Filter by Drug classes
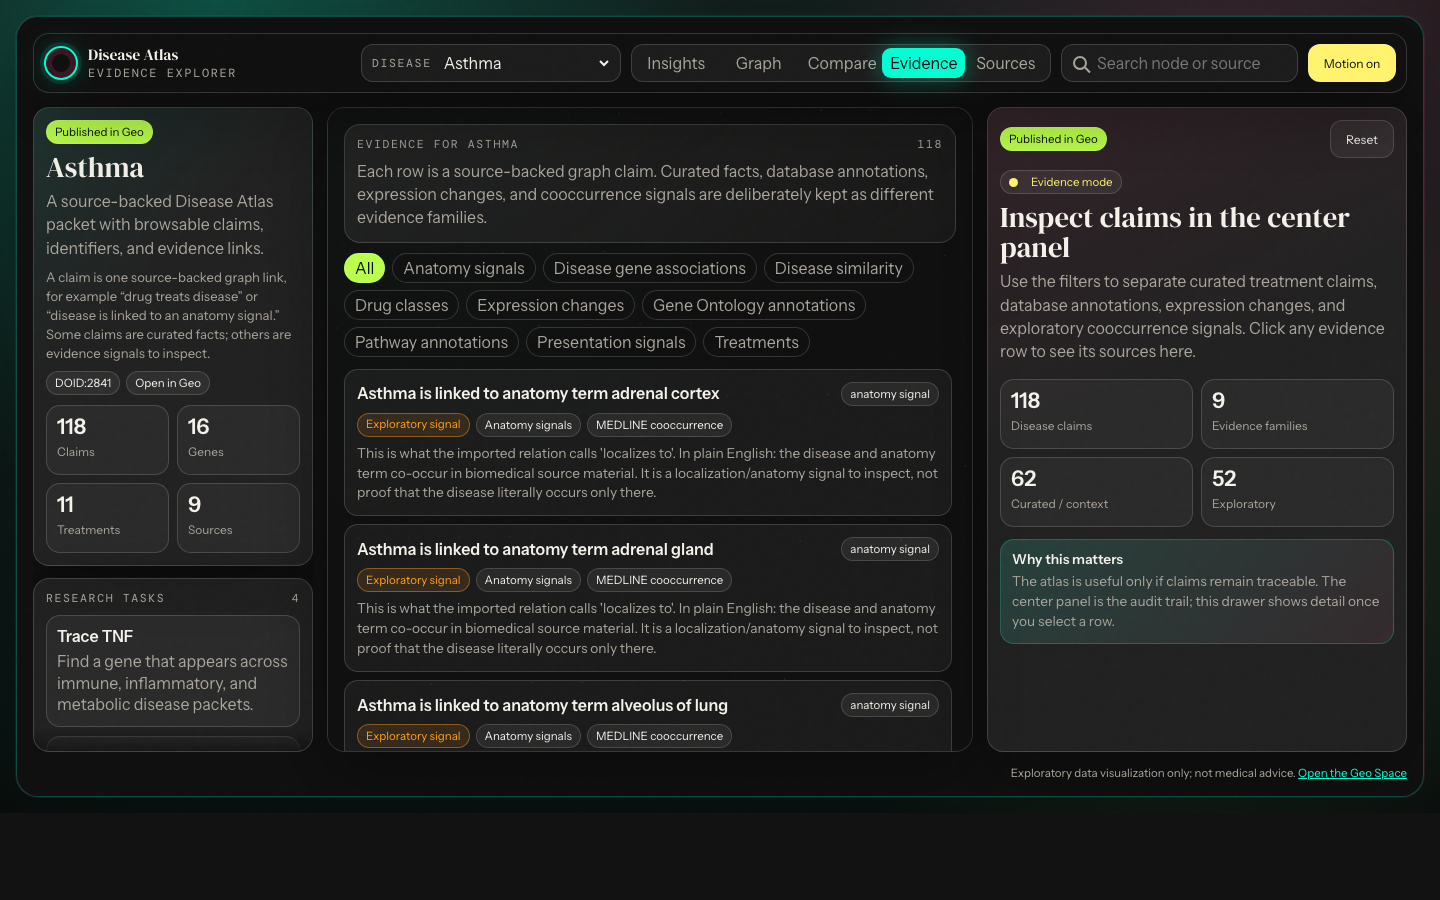The height and width of the screenshot is (900, 1440). 402,305
